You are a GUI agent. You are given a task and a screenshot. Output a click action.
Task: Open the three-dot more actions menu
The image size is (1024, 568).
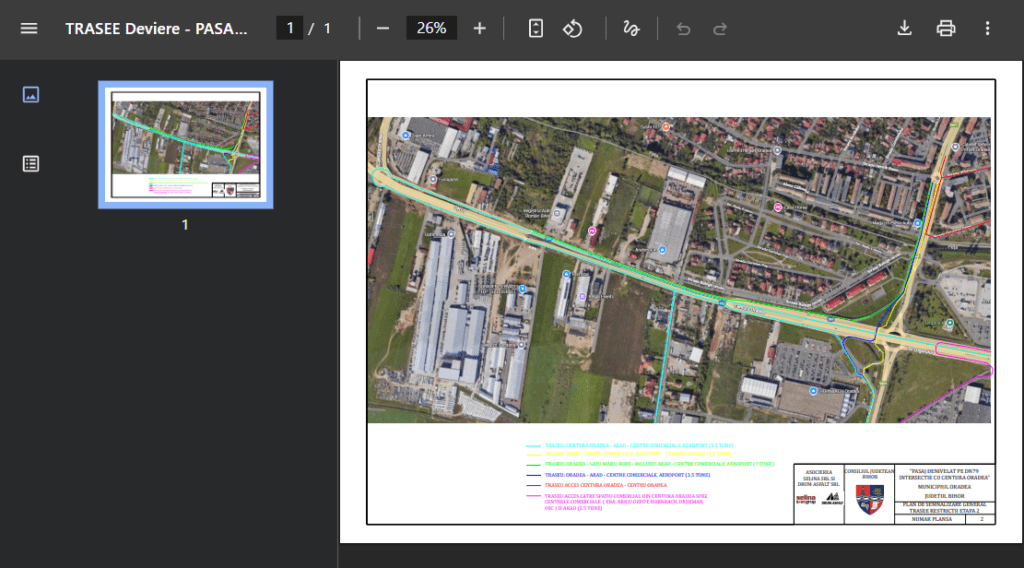pos(987,28)
